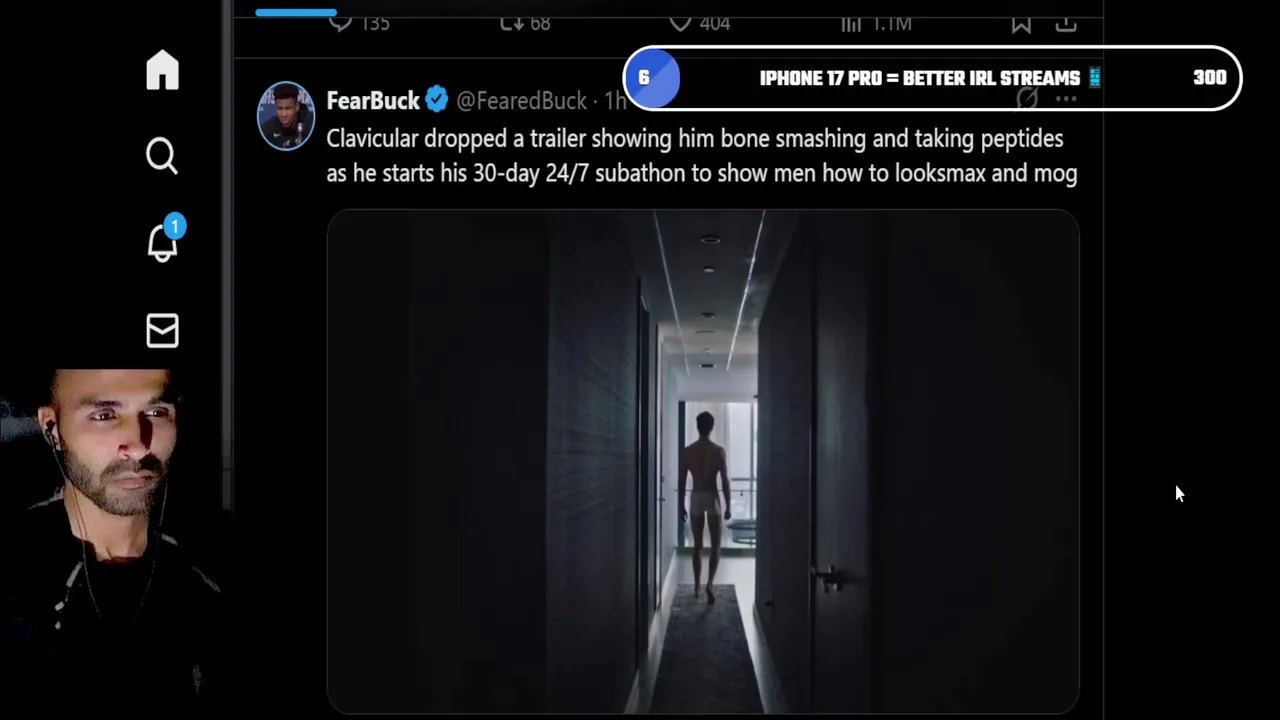This screenshot has height=720, width=1280.
Task: Open the 1h timestamp of the tweet
Action: 614,100
